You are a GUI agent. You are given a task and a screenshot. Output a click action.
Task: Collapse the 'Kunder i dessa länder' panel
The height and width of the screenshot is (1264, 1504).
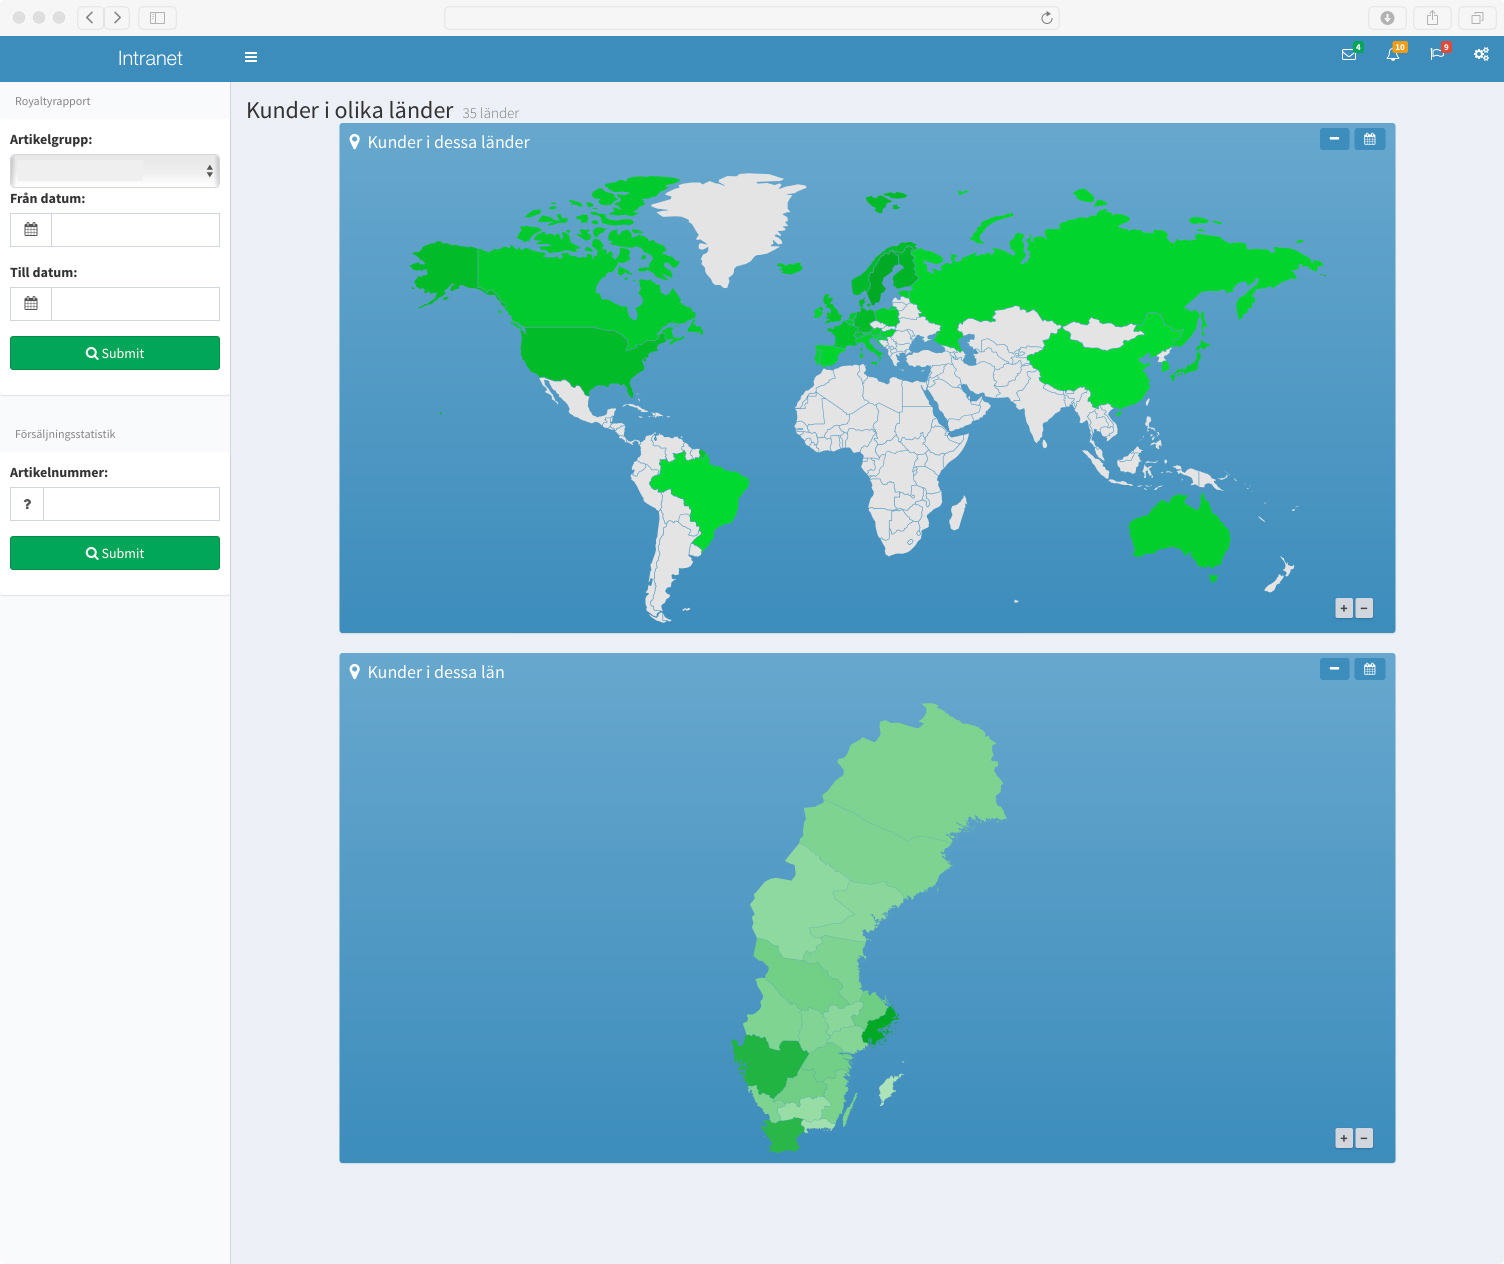1334,139
